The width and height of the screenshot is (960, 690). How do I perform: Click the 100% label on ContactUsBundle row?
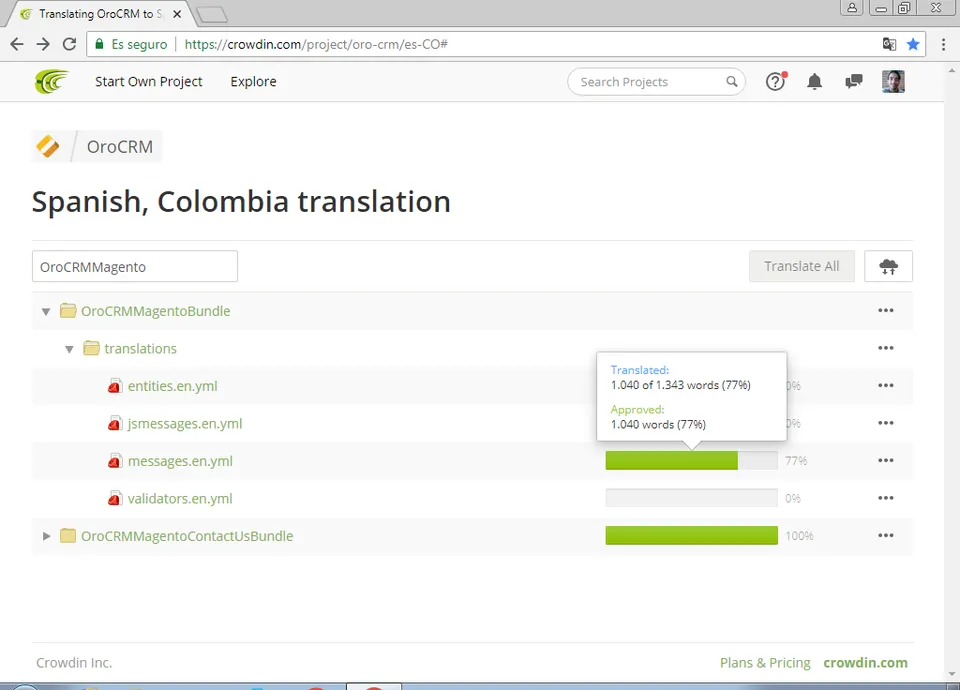pos(799,536)
